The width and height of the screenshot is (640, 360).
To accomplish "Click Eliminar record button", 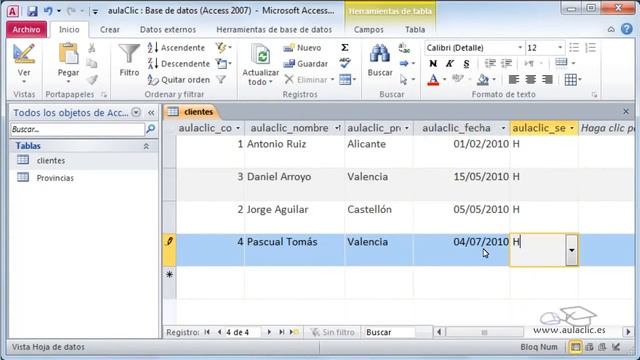I will click(309, 80).
